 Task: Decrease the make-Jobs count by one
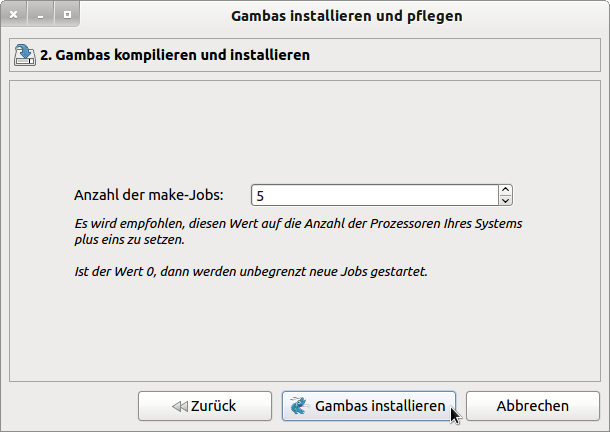(x=505, y=201)
